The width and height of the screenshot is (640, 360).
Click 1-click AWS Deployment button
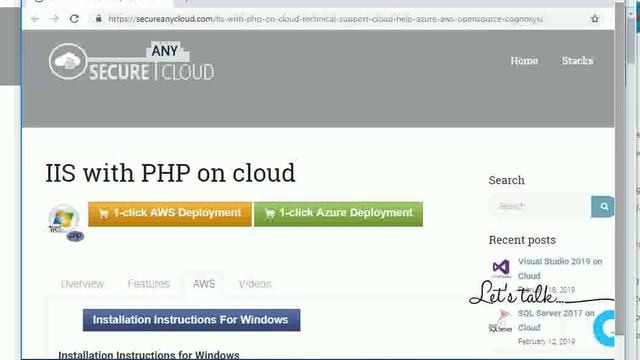click(x=170, y=214)
